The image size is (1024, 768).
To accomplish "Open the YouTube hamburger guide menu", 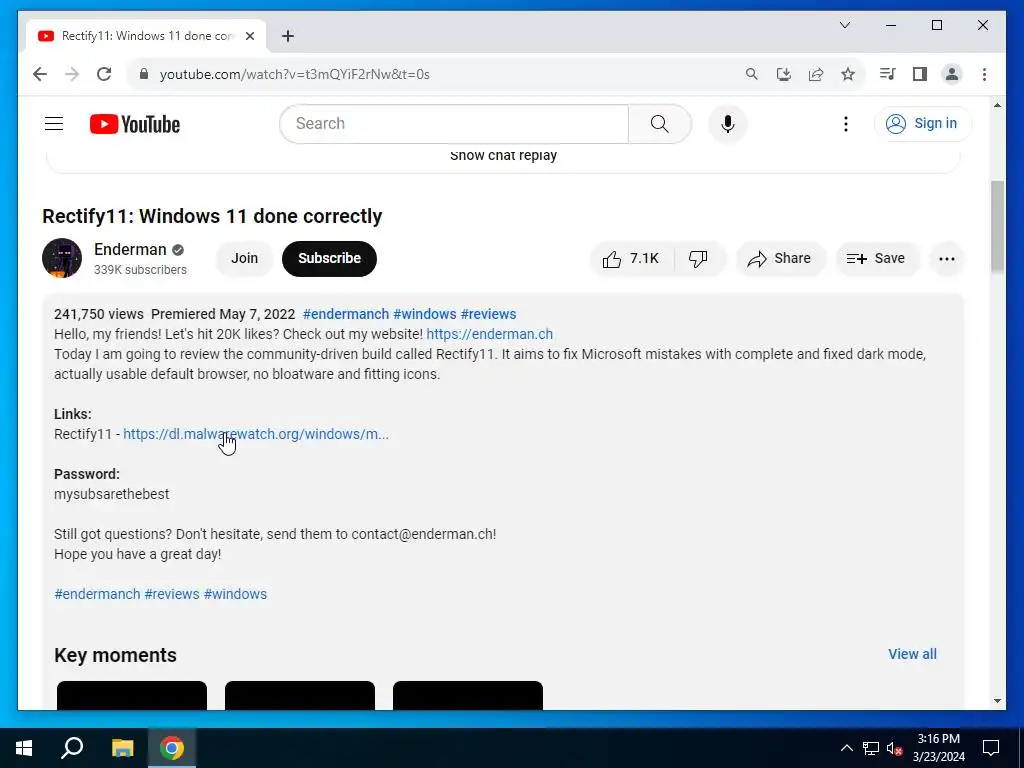I will coord(54,123).
